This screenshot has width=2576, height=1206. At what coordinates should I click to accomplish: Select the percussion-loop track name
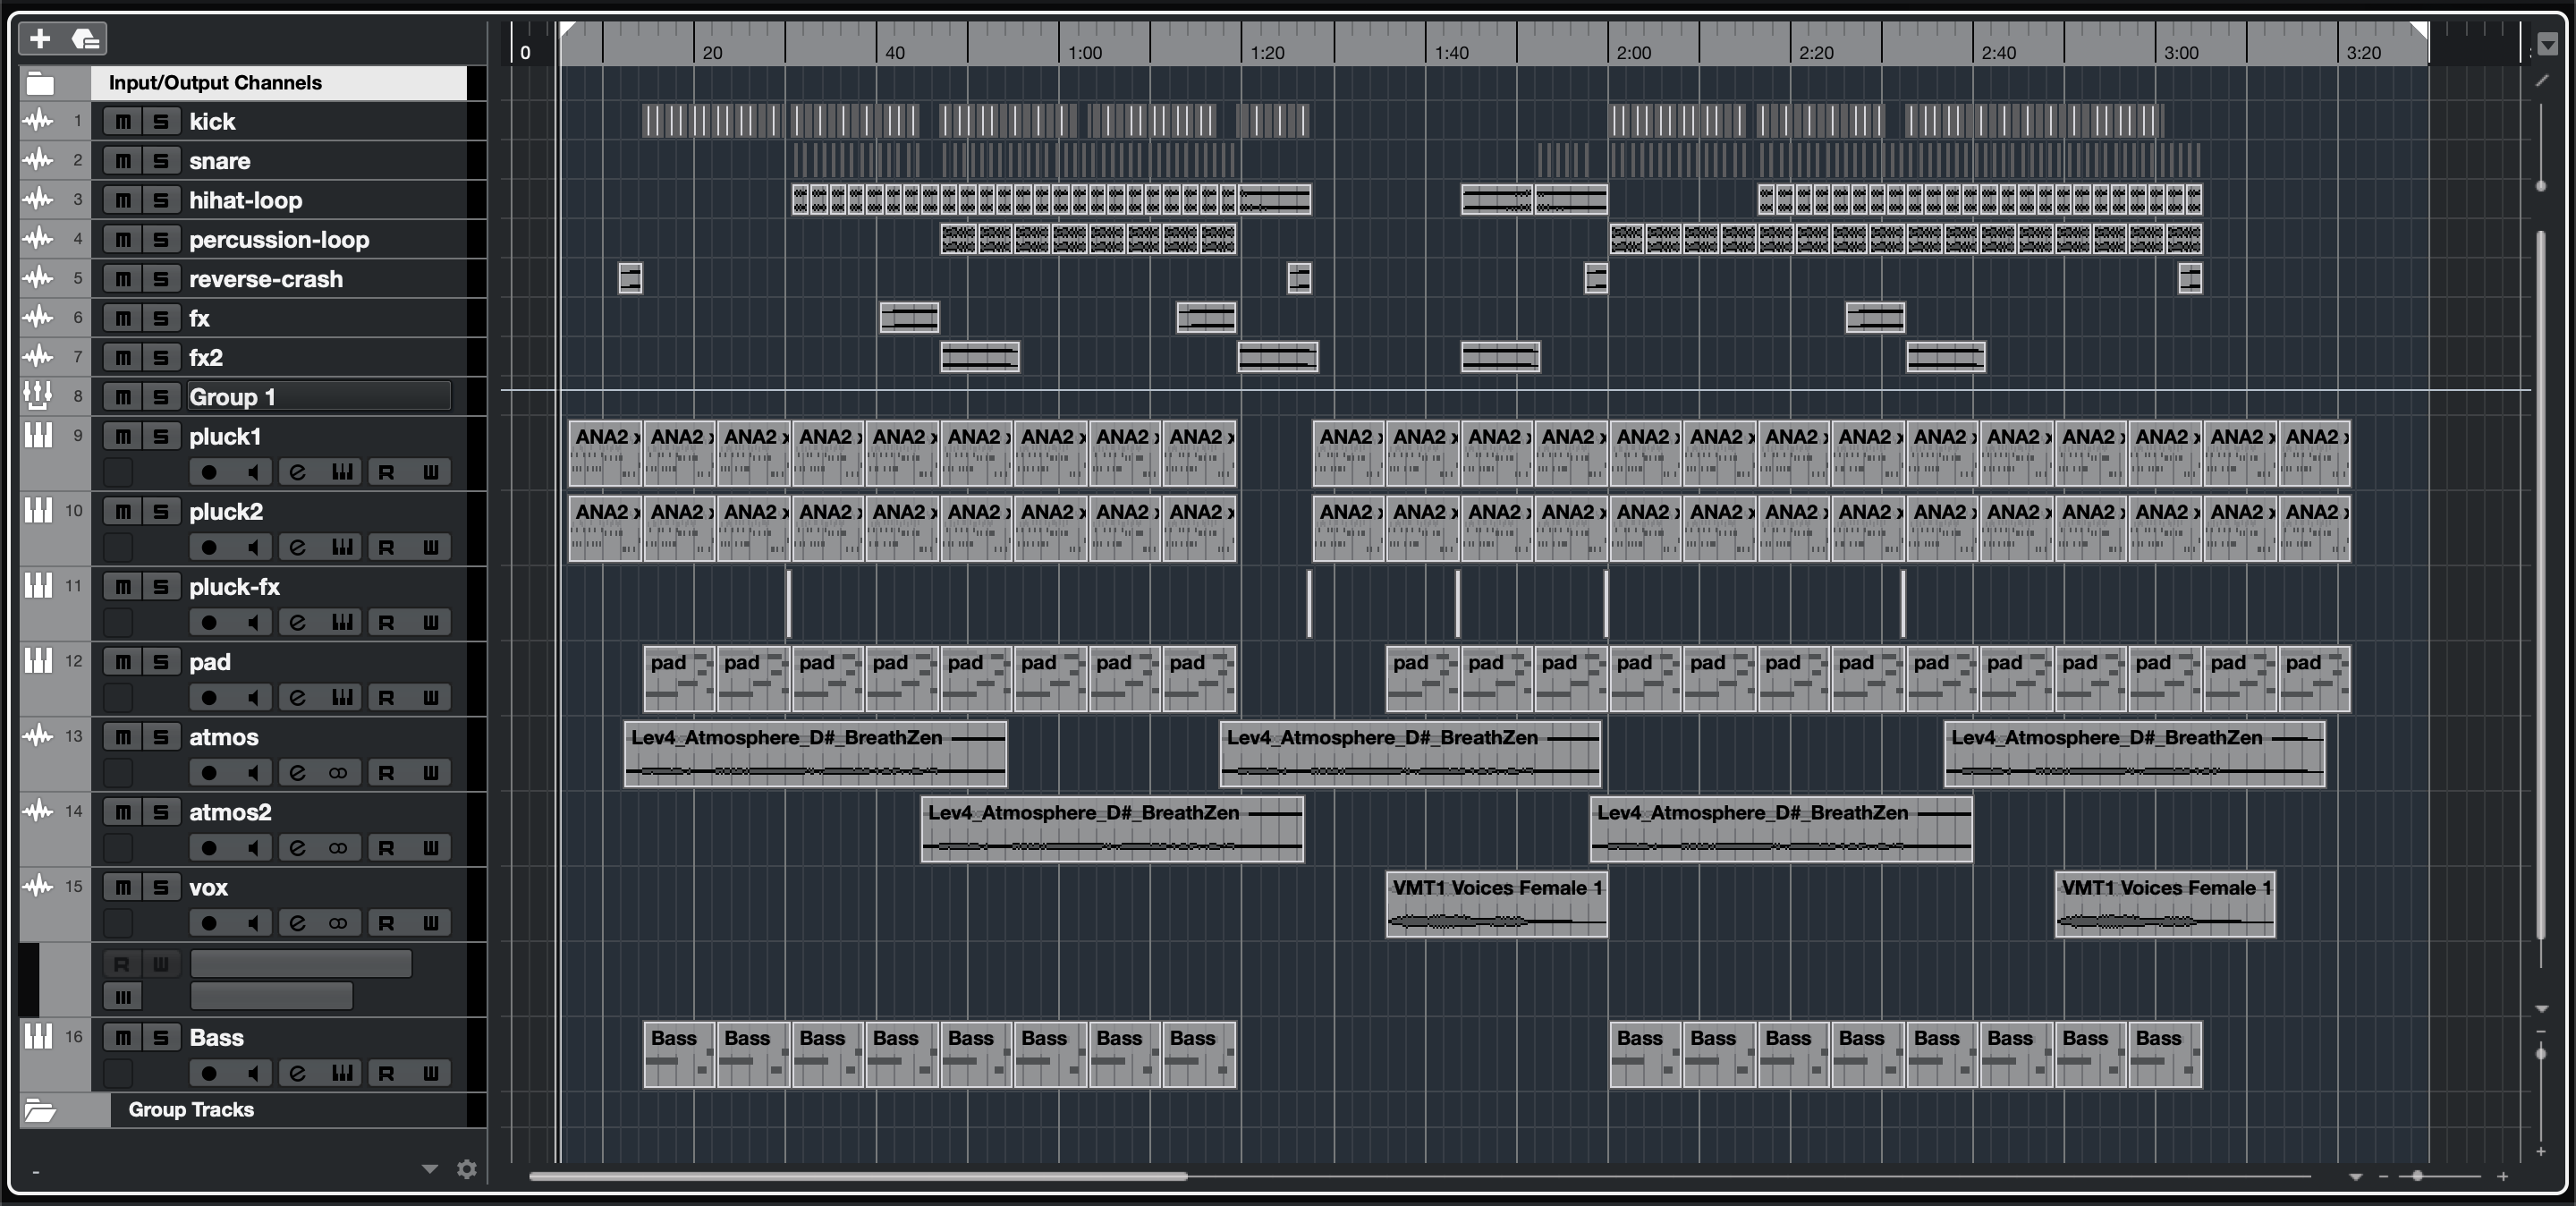click(279, 240)
